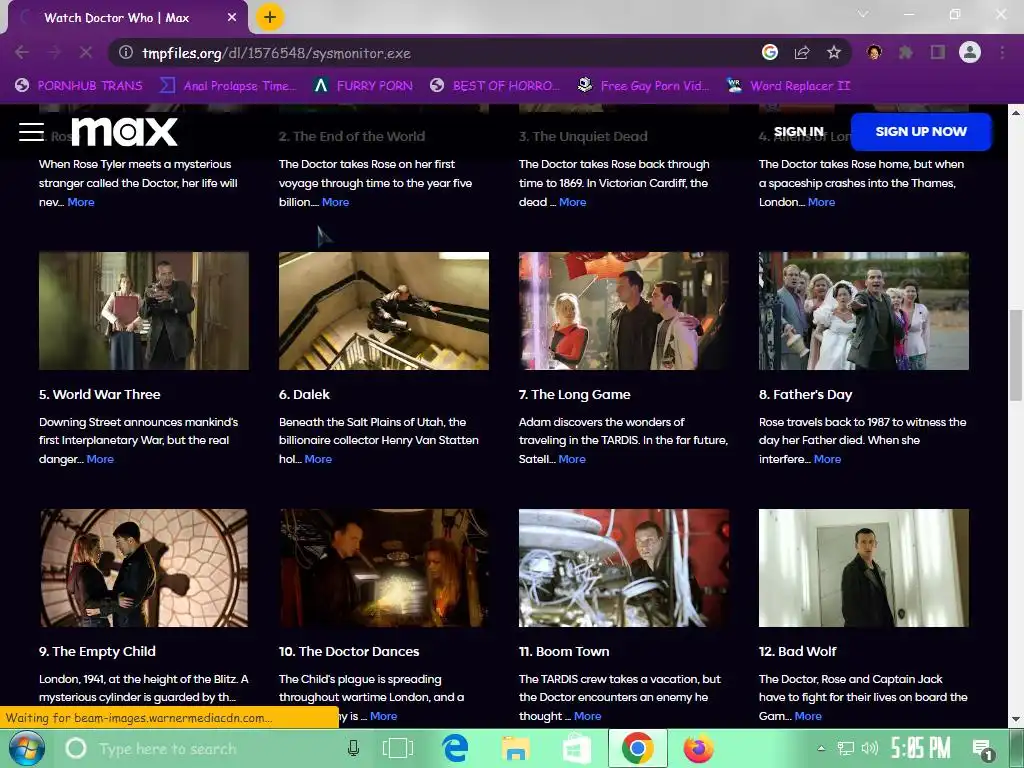
Task: Click the 7. The Long Game title
Action: [575, 394]
